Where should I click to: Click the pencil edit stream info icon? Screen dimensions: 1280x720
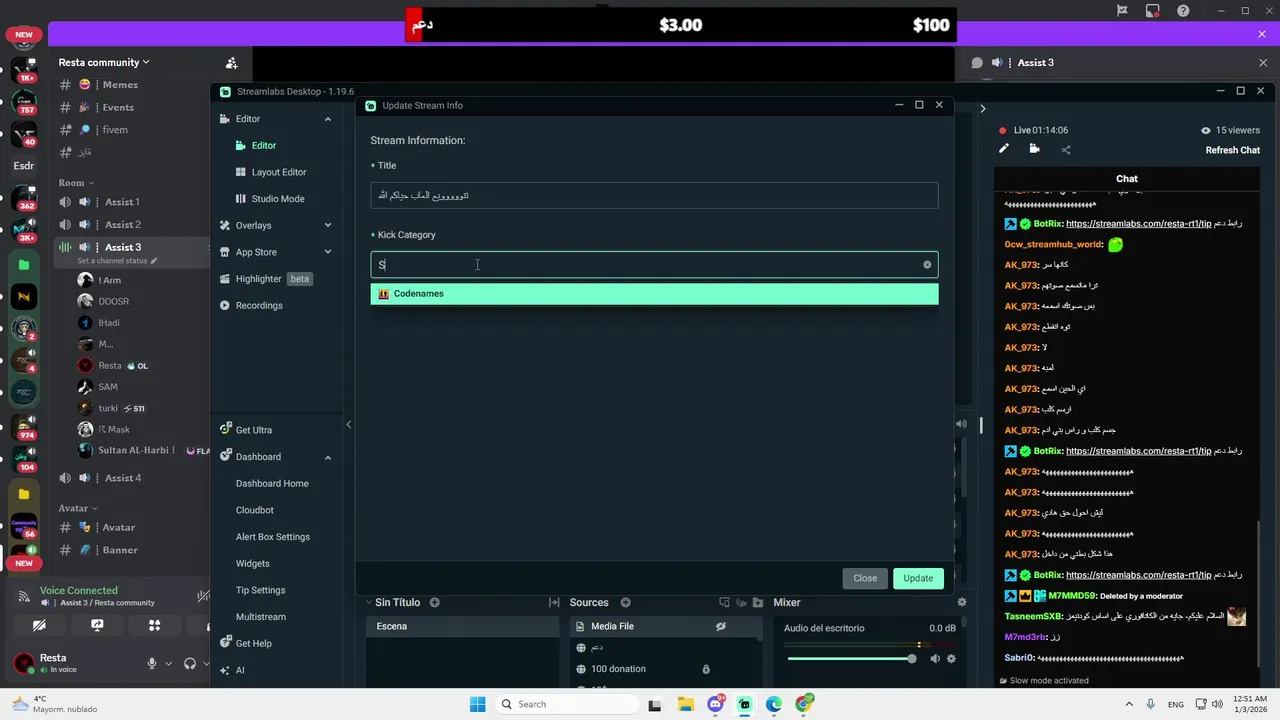1004,149
